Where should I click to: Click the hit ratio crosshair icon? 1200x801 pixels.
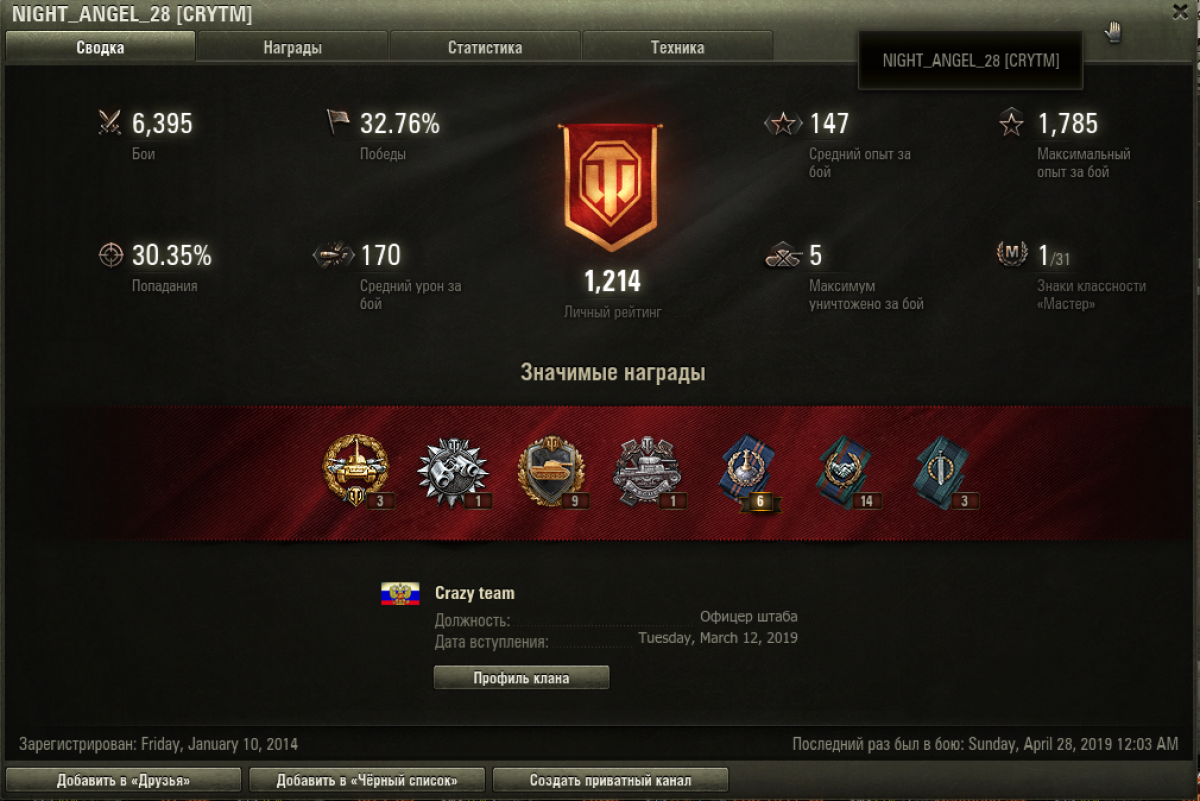click(110, 255)
